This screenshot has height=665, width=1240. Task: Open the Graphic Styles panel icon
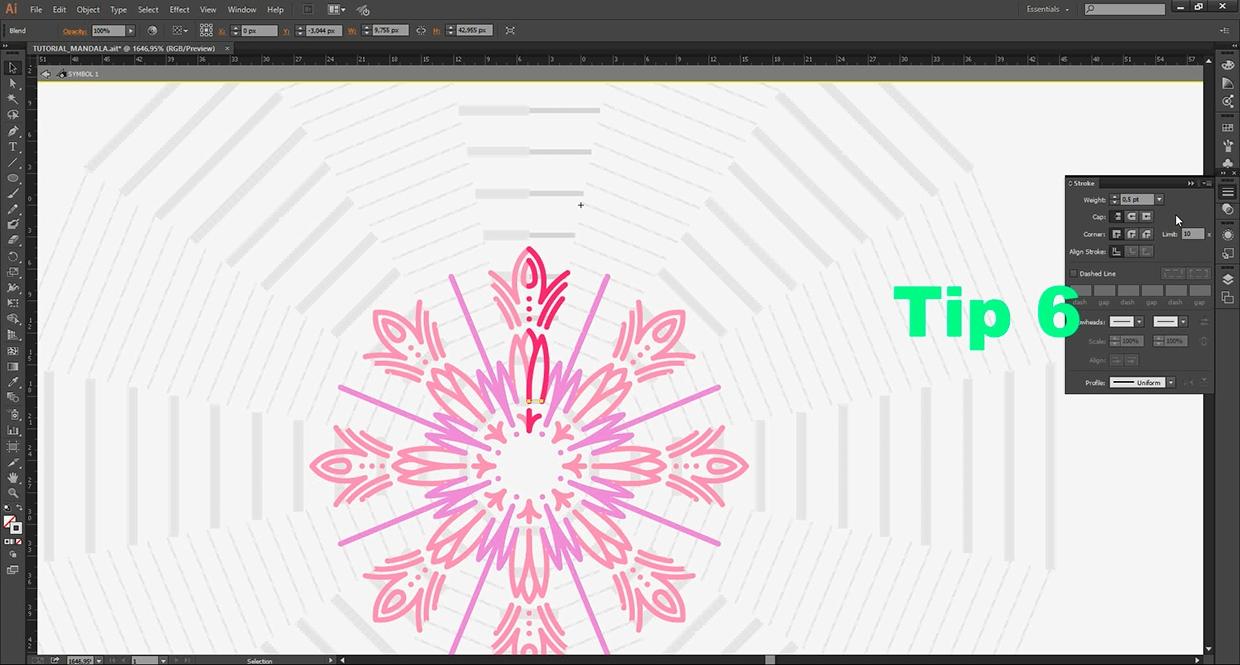(1228, 254)
